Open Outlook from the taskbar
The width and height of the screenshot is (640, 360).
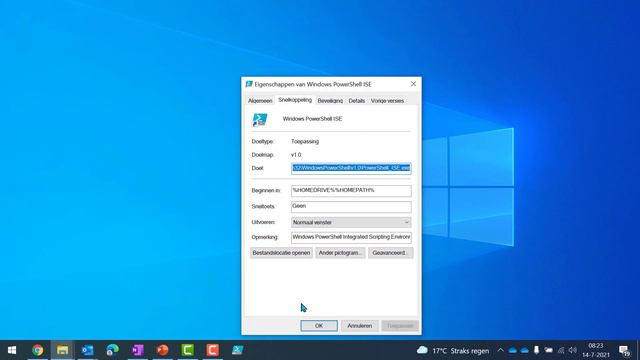point(87,350)
